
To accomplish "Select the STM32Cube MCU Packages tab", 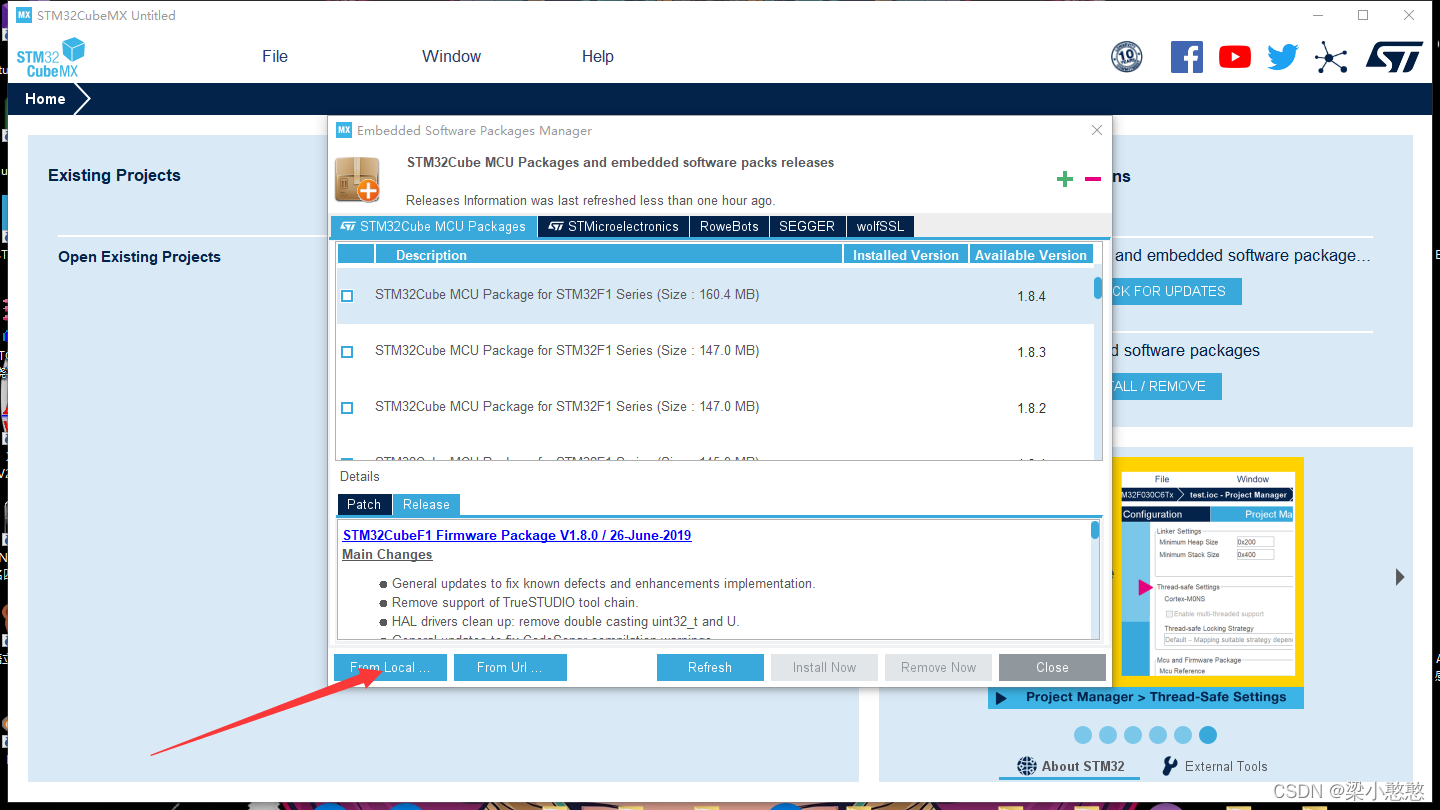I will click(433, 227).
